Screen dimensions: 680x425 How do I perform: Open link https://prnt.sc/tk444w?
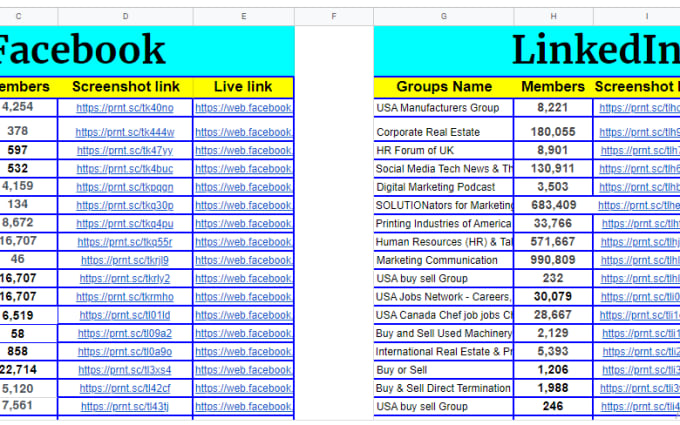(125, 132)
